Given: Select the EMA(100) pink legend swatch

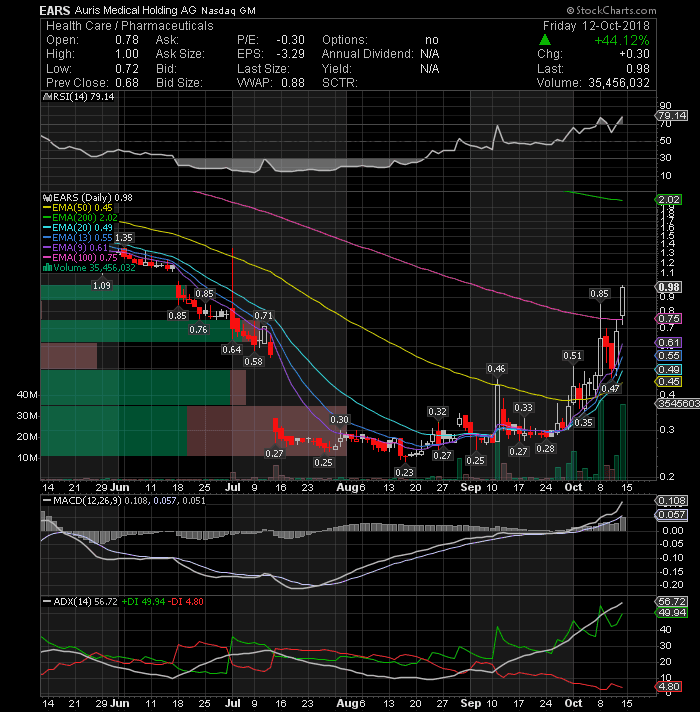Looking at the screenshot, I should [x=47, y=258].
